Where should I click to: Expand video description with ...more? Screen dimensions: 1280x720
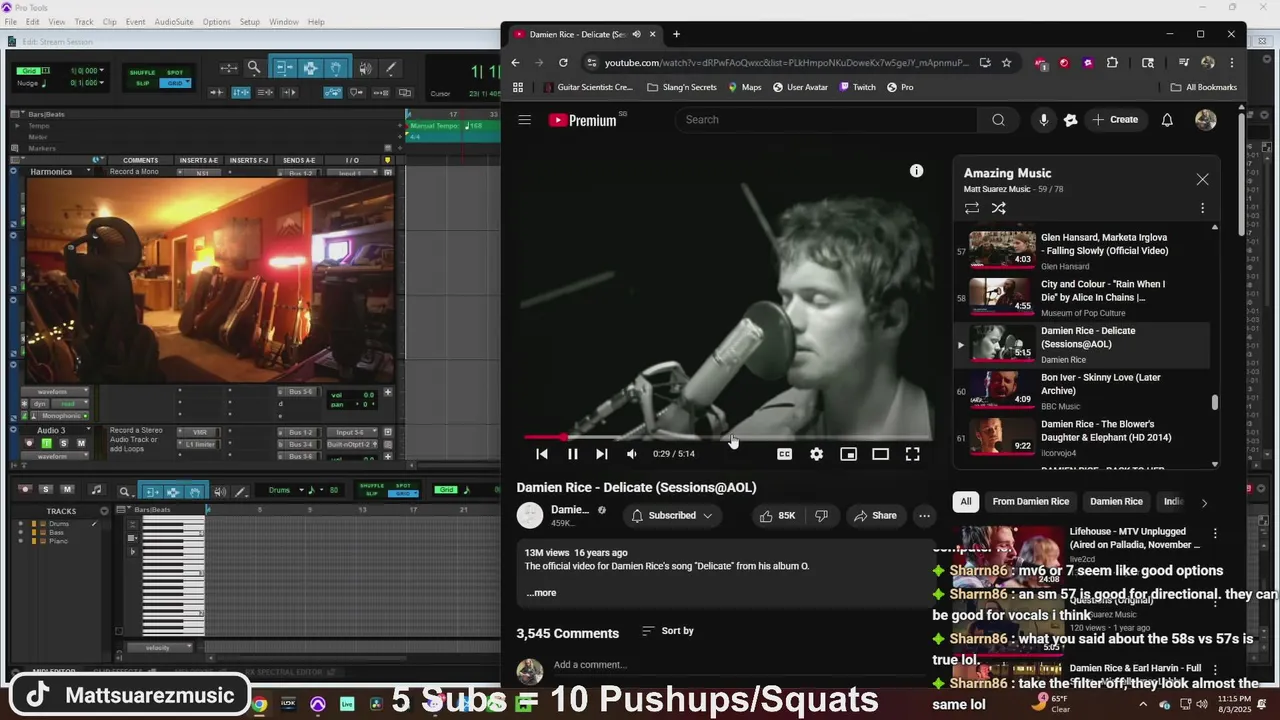[541, 593]
